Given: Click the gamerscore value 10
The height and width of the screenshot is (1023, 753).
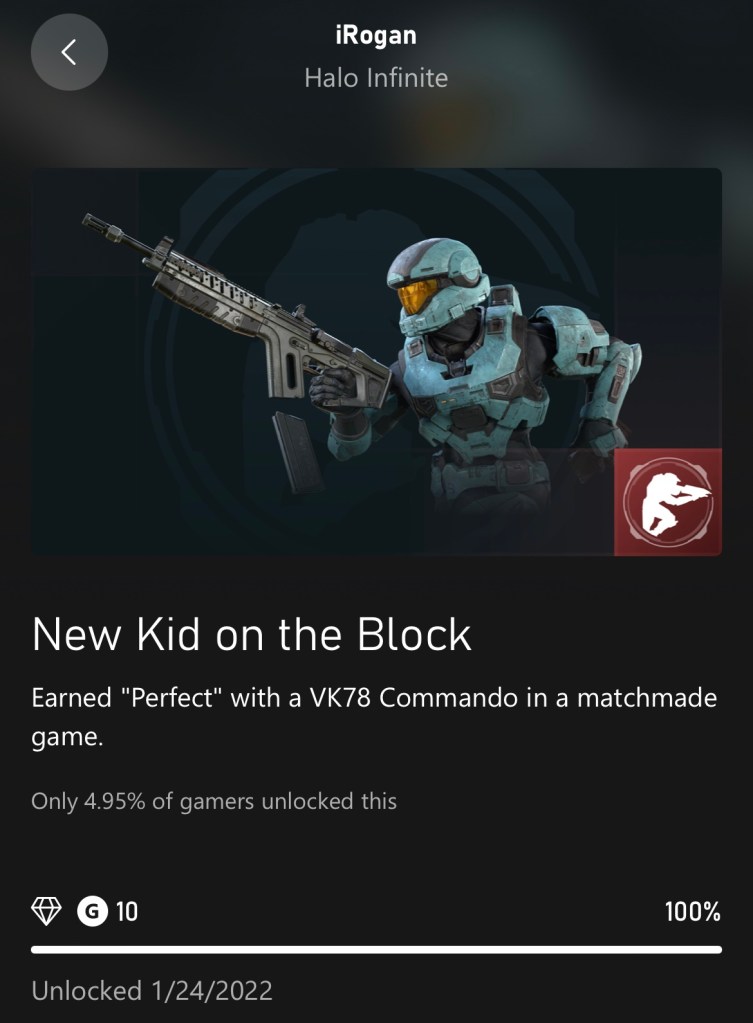Looking at the screenshot, I should [x=127, y=911].
